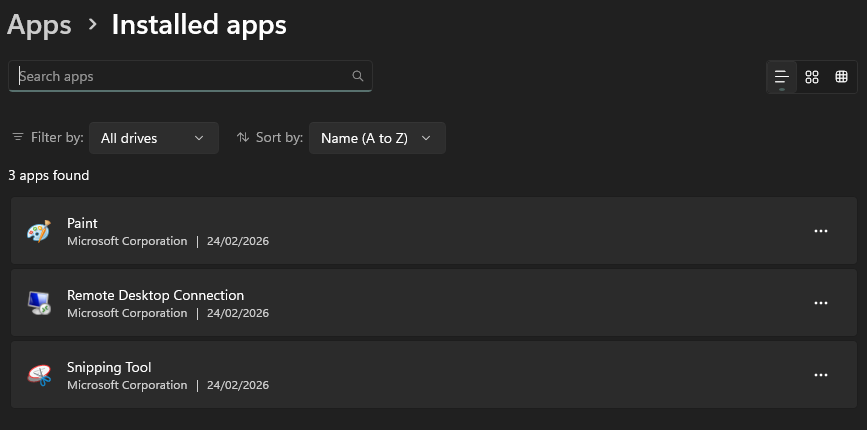The height and width of the screenshot is (430, 867).
Task: Click the Snipping Tool scissors icon
Action: 39,375
